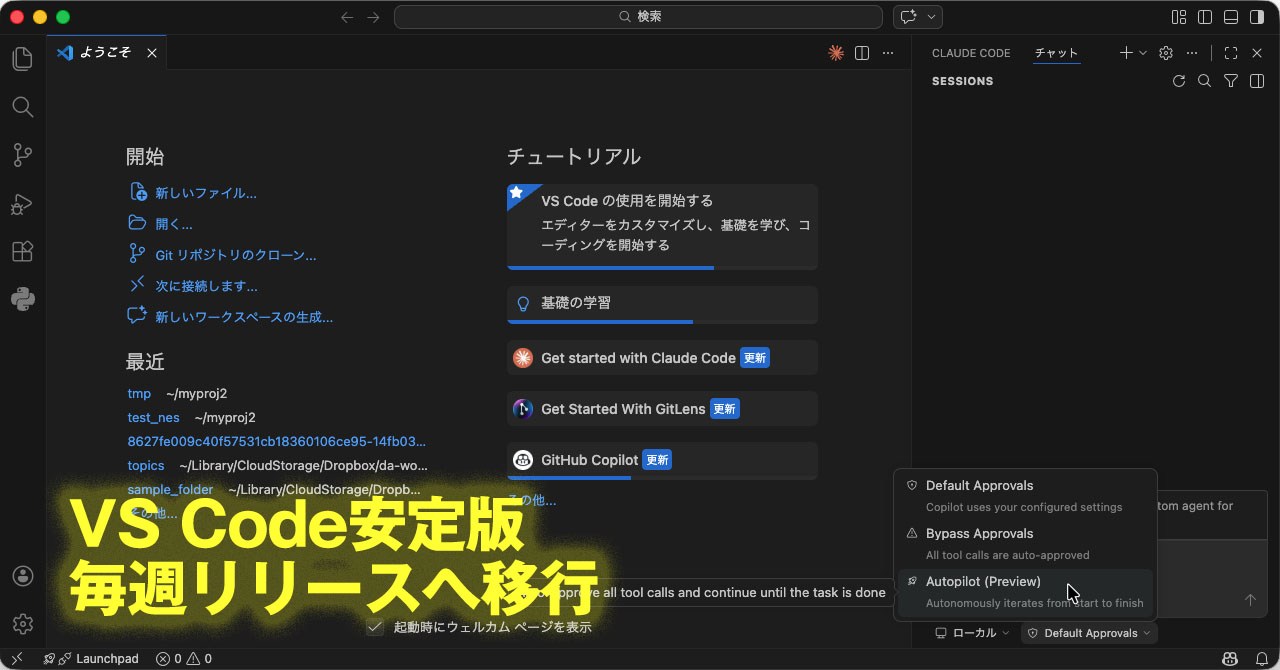Open the remote window indicator
The width and height of the screenshot is (1280, 670).
point(17,659)
